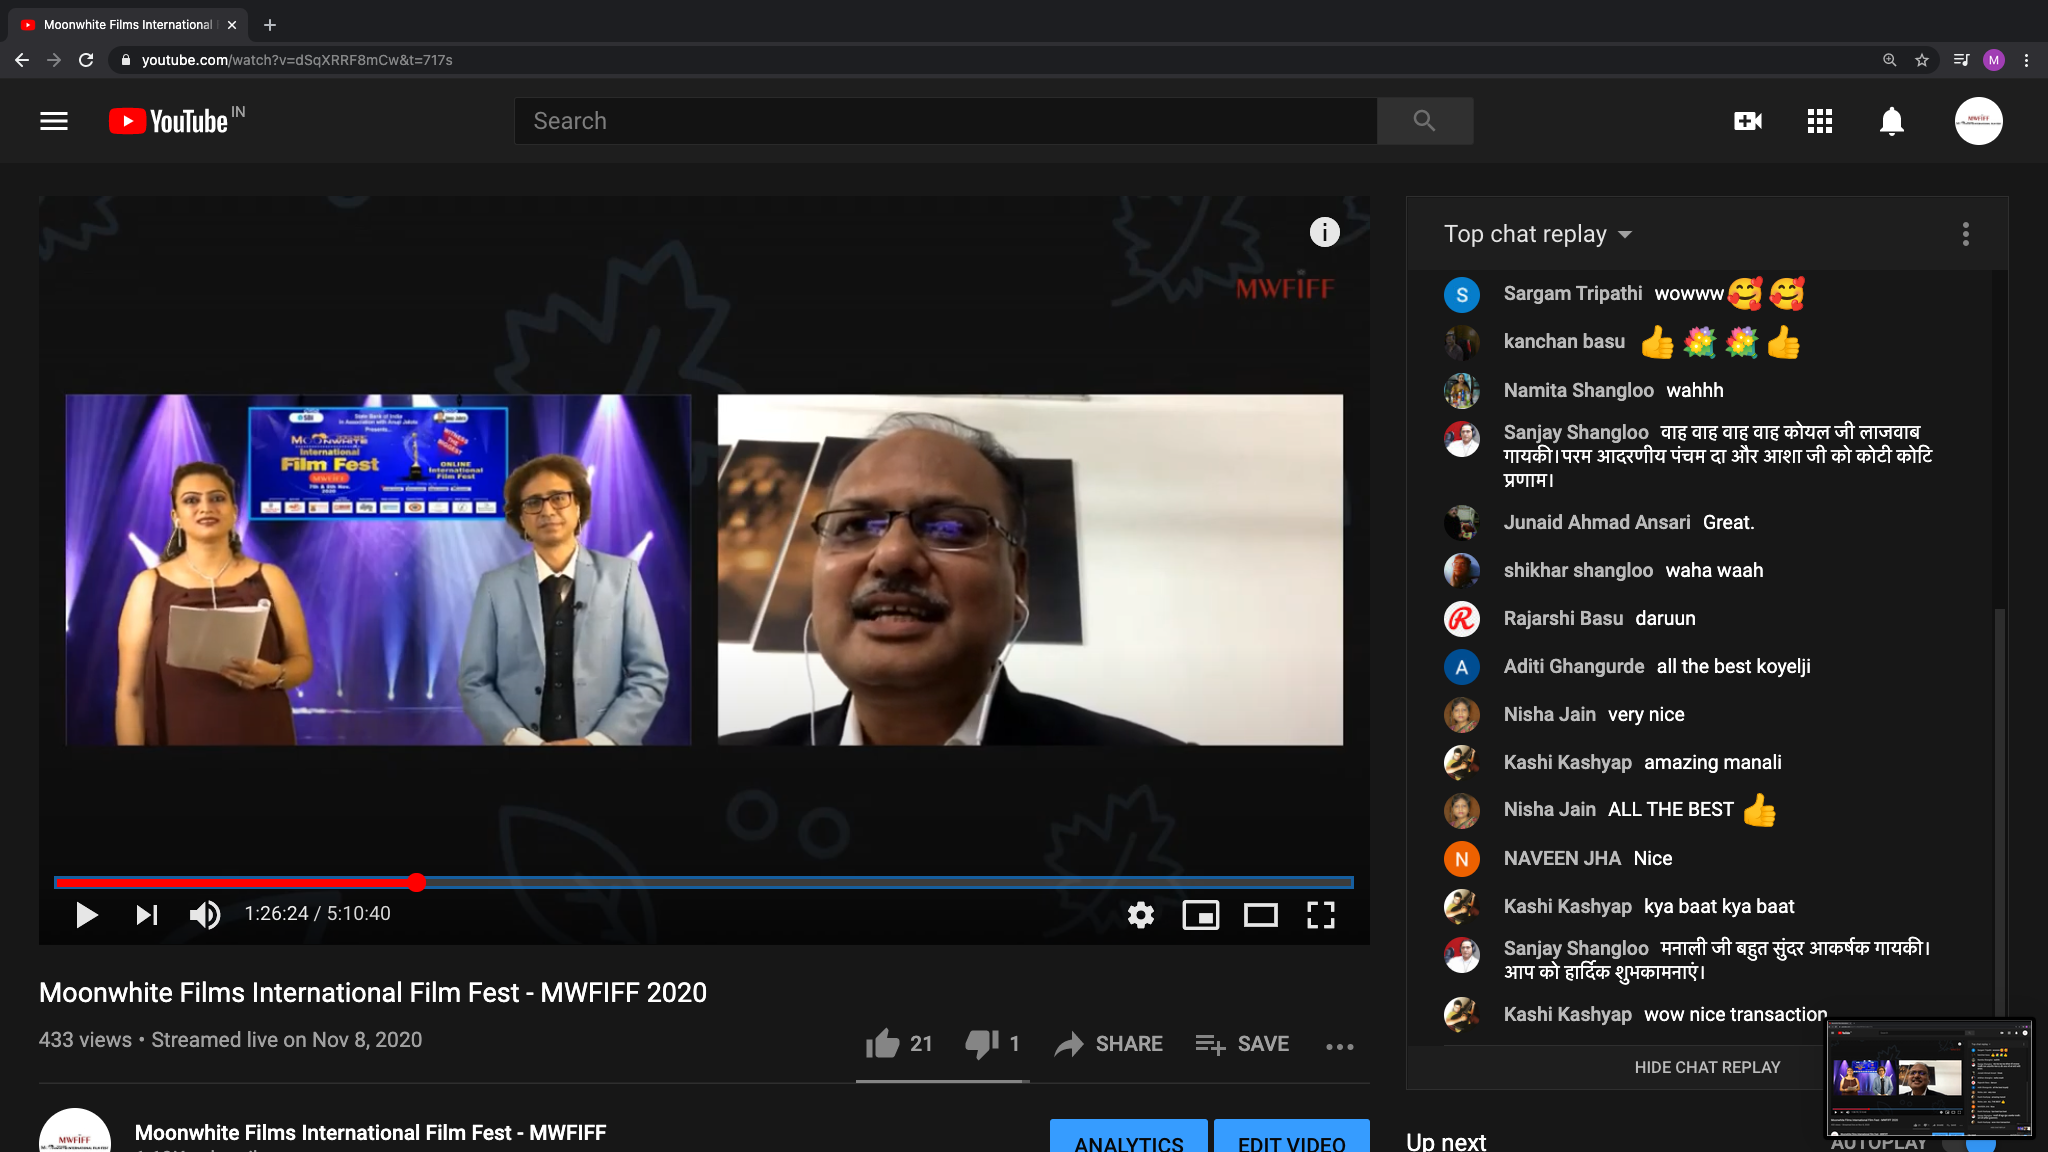Close the Moonwhite Films tab
2048x1152 pixels.
[232, 25]
